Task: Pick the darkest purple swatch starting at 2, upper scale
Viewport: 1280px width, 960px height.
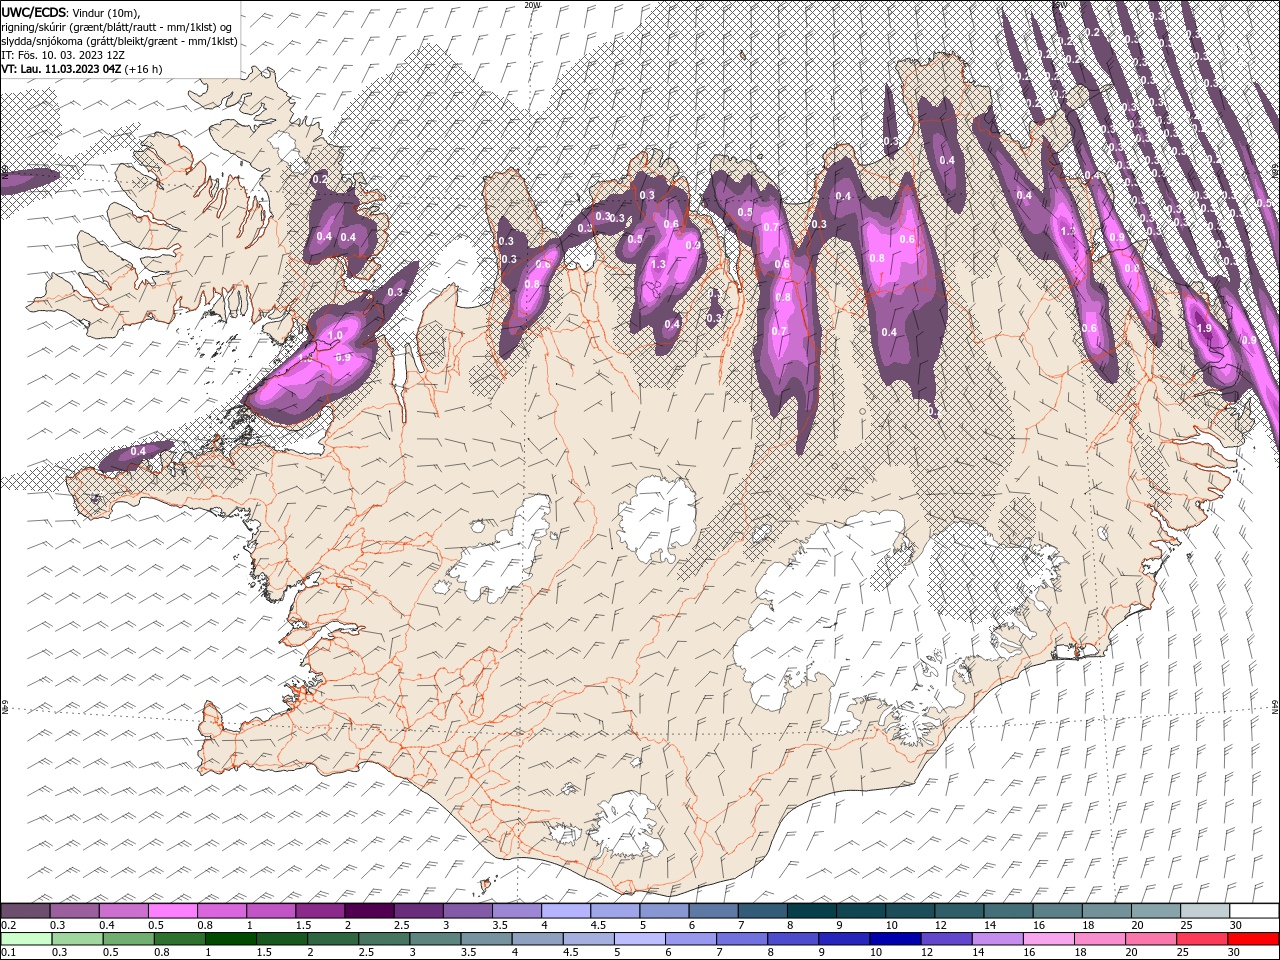Action: tap(369, 911)
